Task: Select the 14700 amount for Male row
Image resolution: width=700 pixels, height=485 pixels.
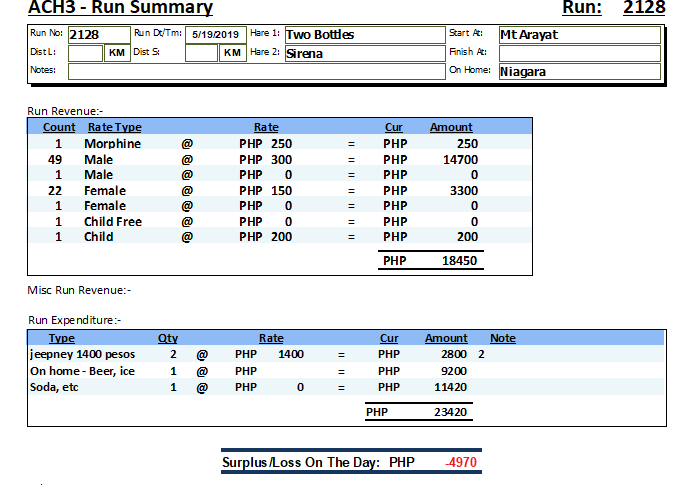Action: (x=460, y=159)
